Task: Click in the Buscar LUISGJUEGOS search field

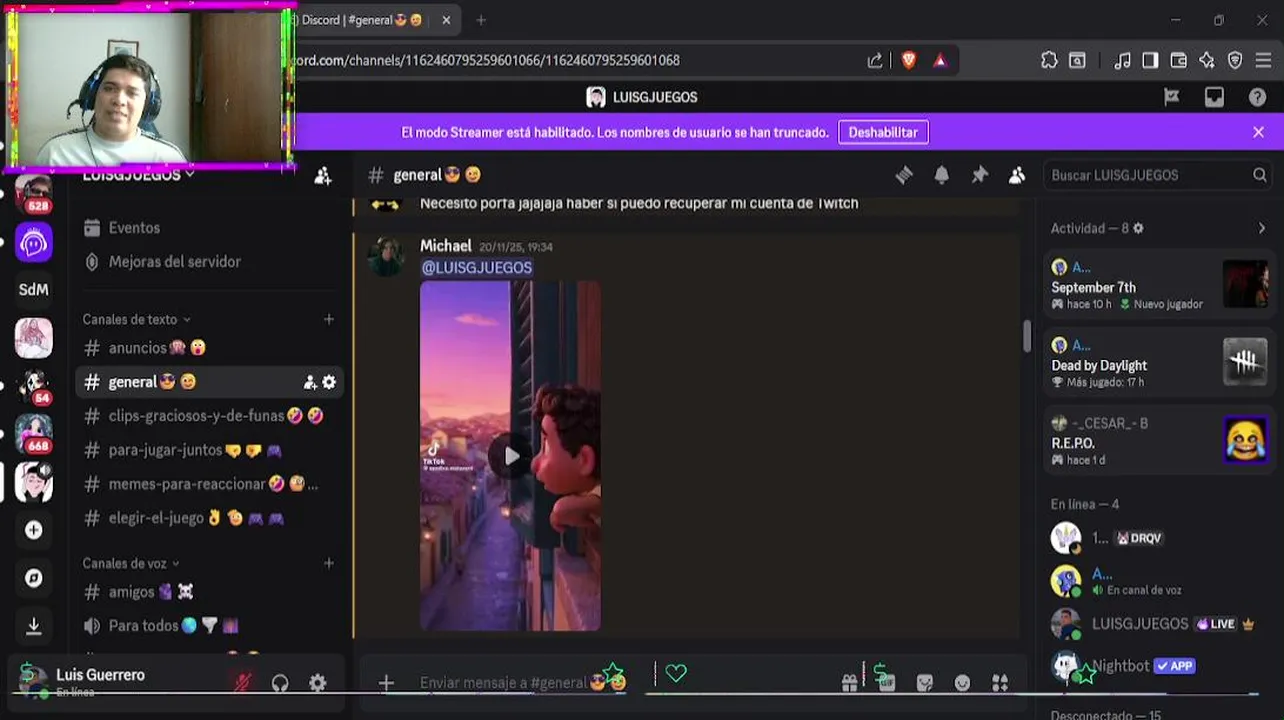Action: (1157, 175)
